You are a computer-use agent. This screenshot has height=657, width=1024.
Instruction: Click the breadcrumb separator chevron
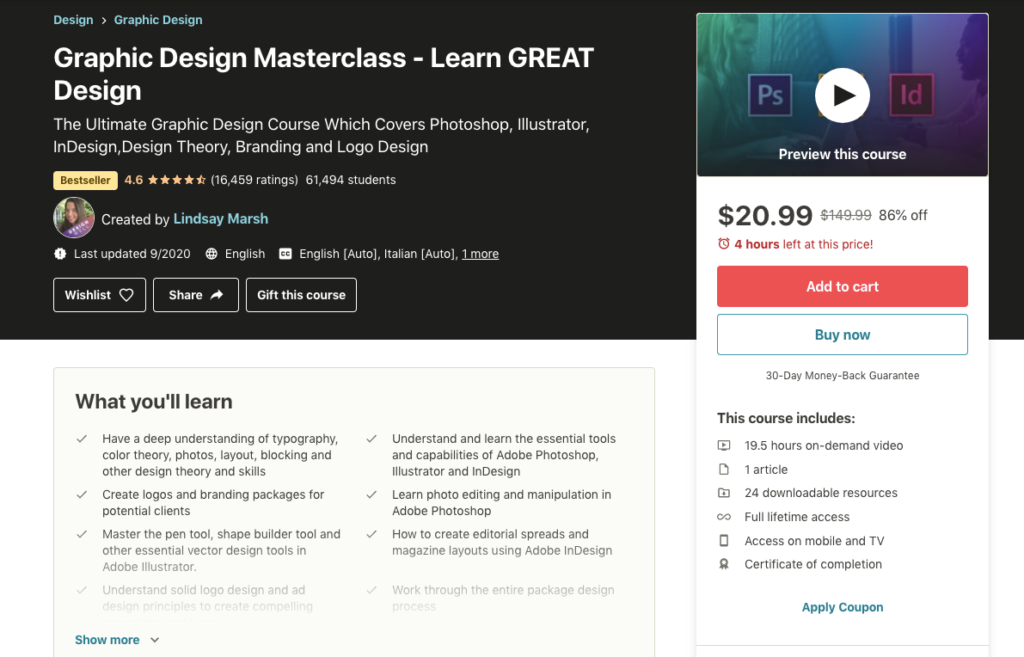pyautogui.click(x=103, y=21)
